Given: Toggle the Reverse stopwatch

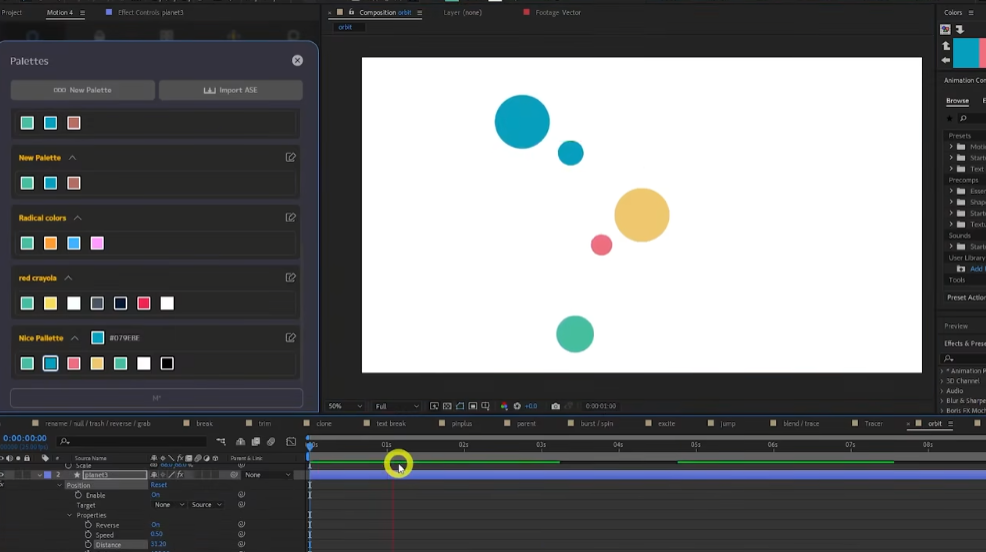Looking at the screenshot, I should (88, 525).
